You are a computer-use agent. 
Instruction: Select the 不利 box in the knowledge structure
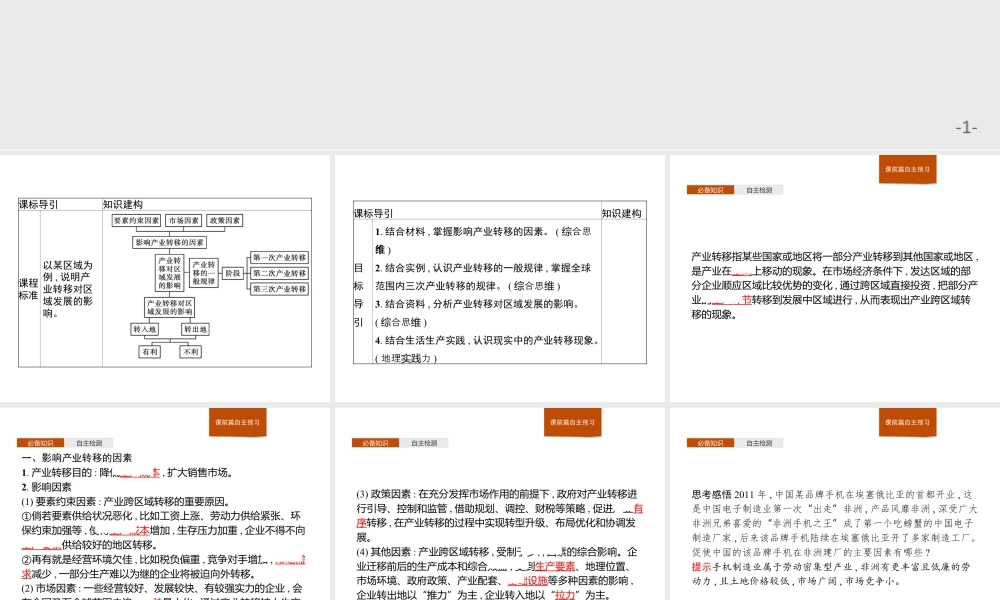(x=191, y=351)
